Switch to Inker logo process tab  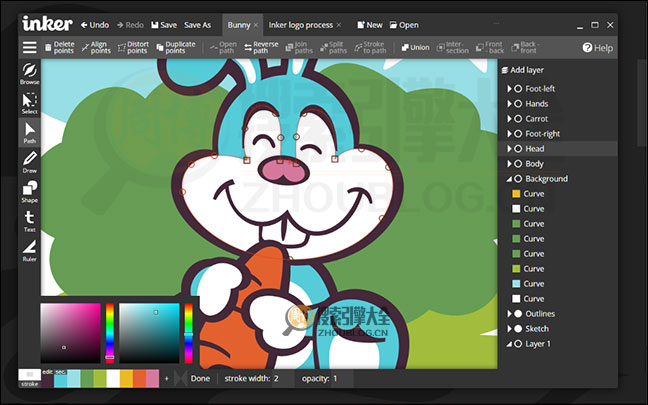(300, 25)
